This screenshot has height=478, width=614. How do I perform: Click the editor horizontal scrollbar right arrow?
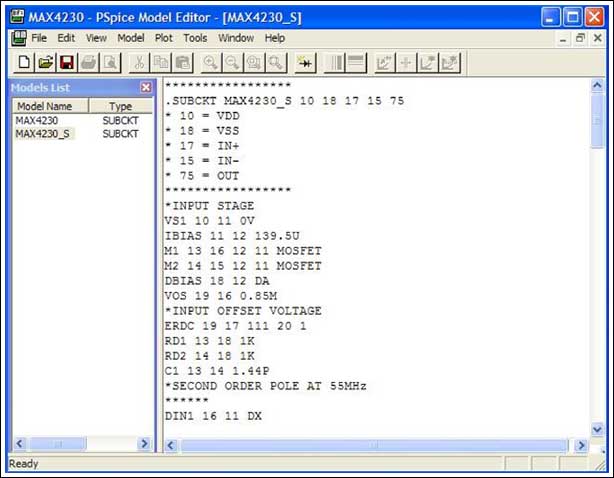582,445
